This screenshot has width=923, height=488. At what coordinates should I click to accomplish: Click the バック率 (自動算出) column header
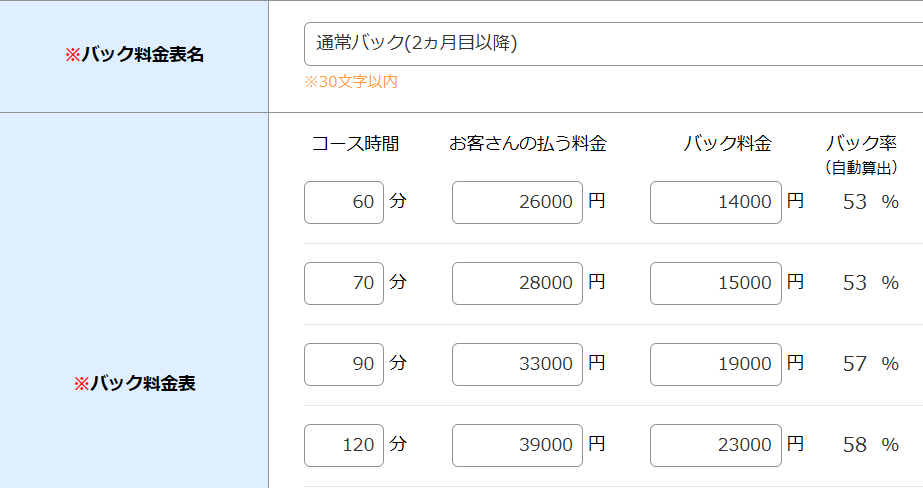click(861, 155)
